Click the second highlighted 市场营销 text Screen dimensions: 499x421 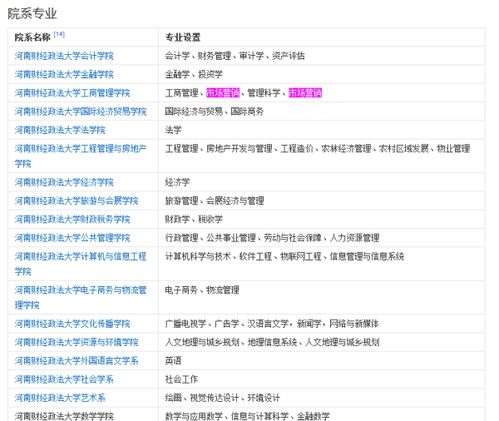pyautogui.click(x=305, y=93)
